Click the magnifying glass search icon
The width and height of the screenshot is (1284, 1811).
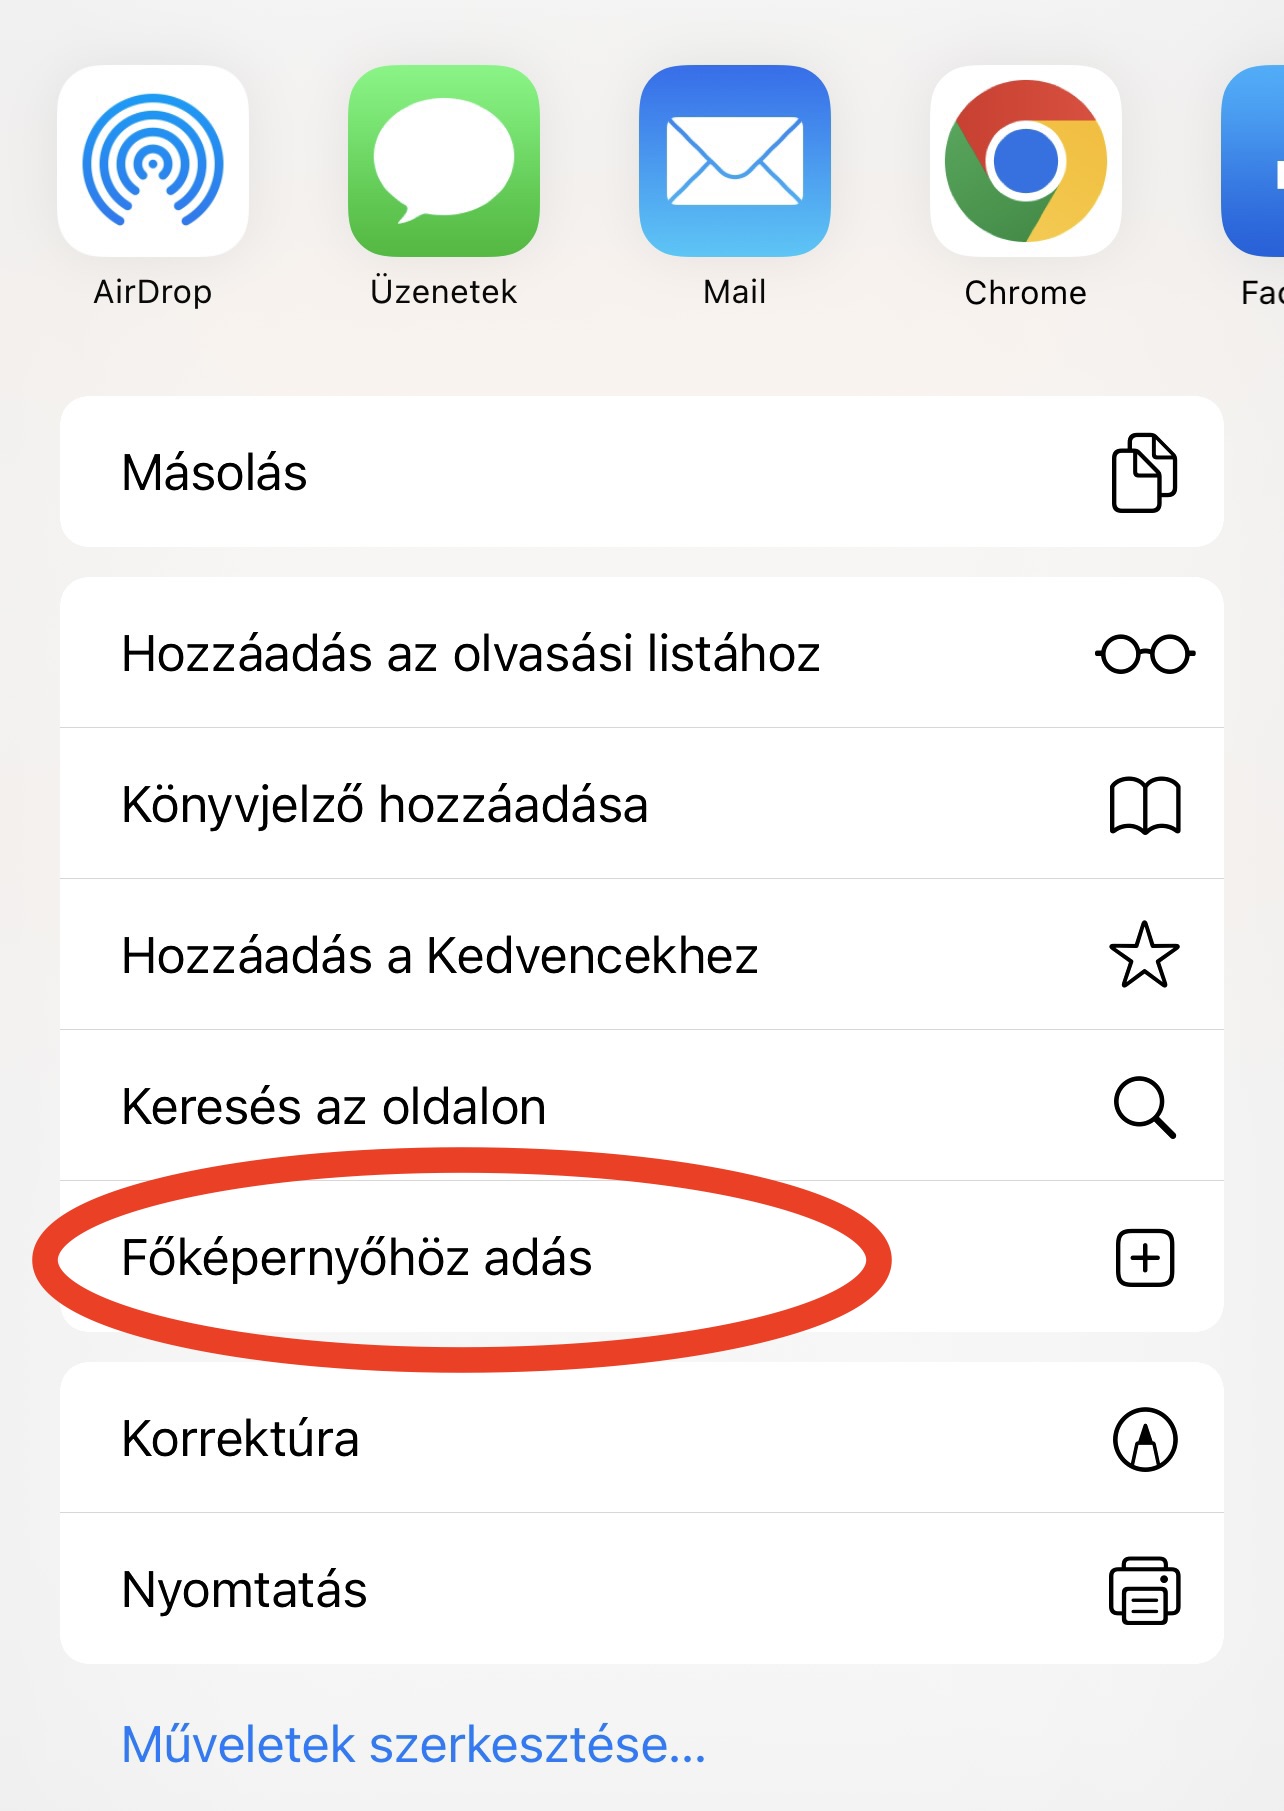(x=1145, y=1107)
